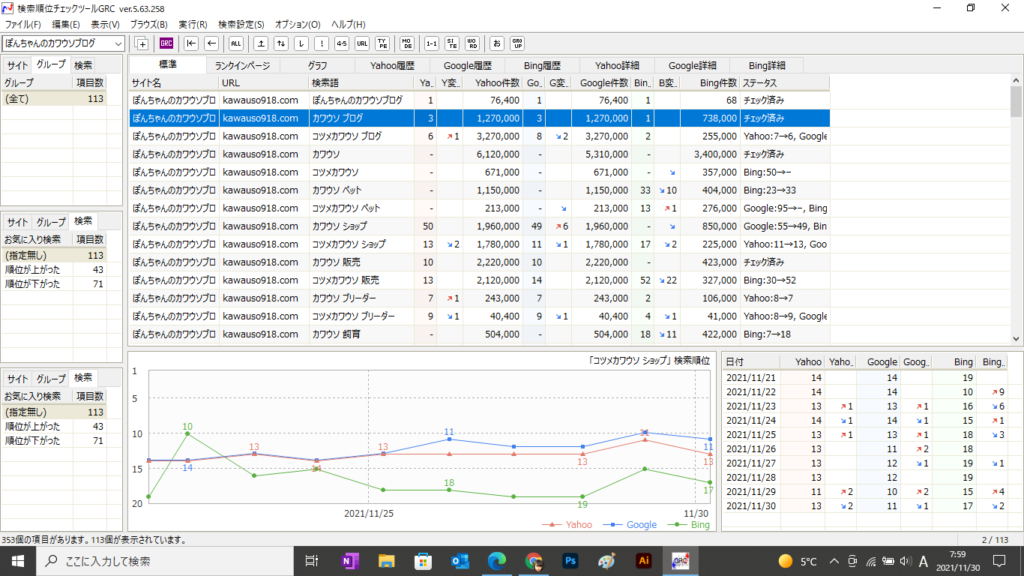Select the ALL toolbar icon
The image size is (1024, 576).
236,44
